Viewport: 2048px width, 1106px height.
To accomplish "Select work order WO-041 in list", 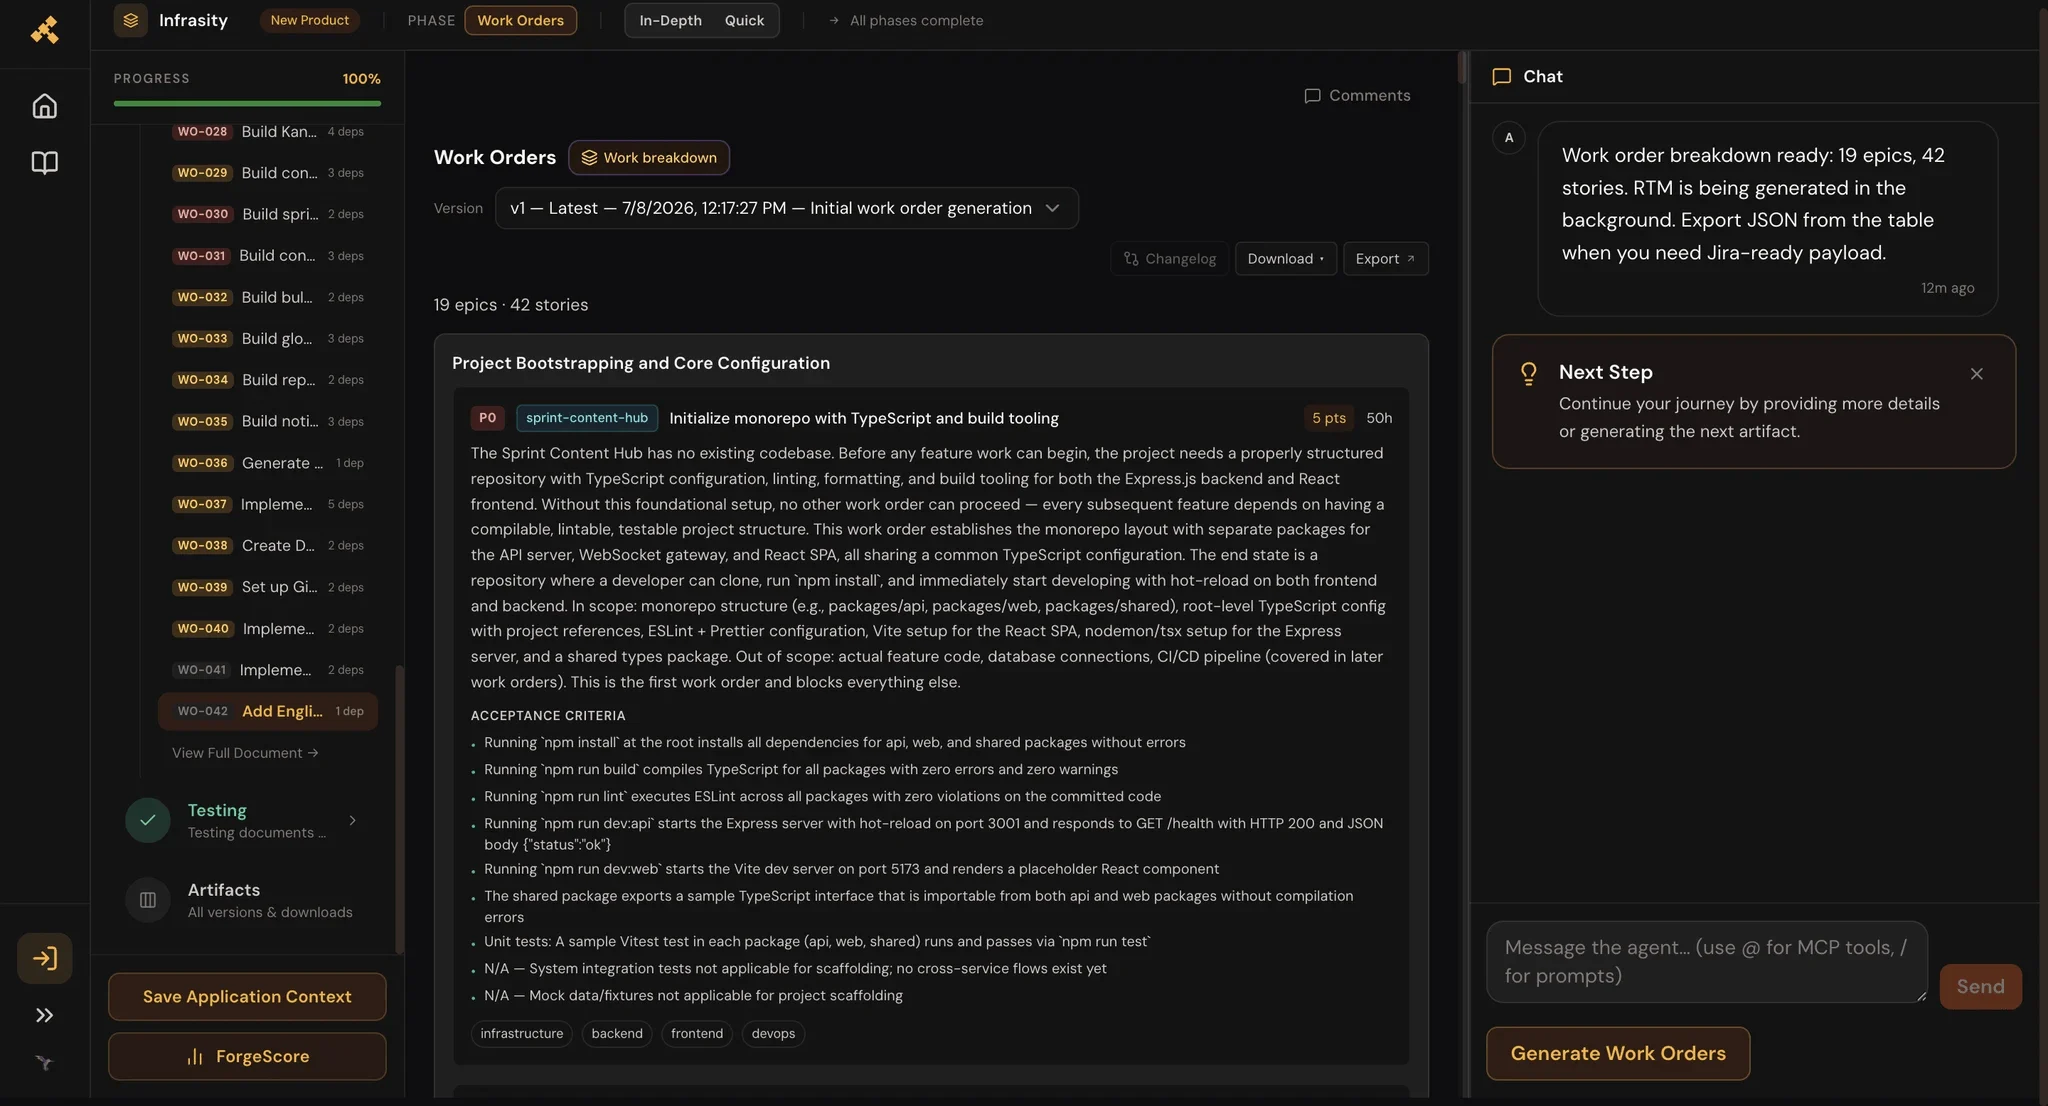I will point(268,670).
